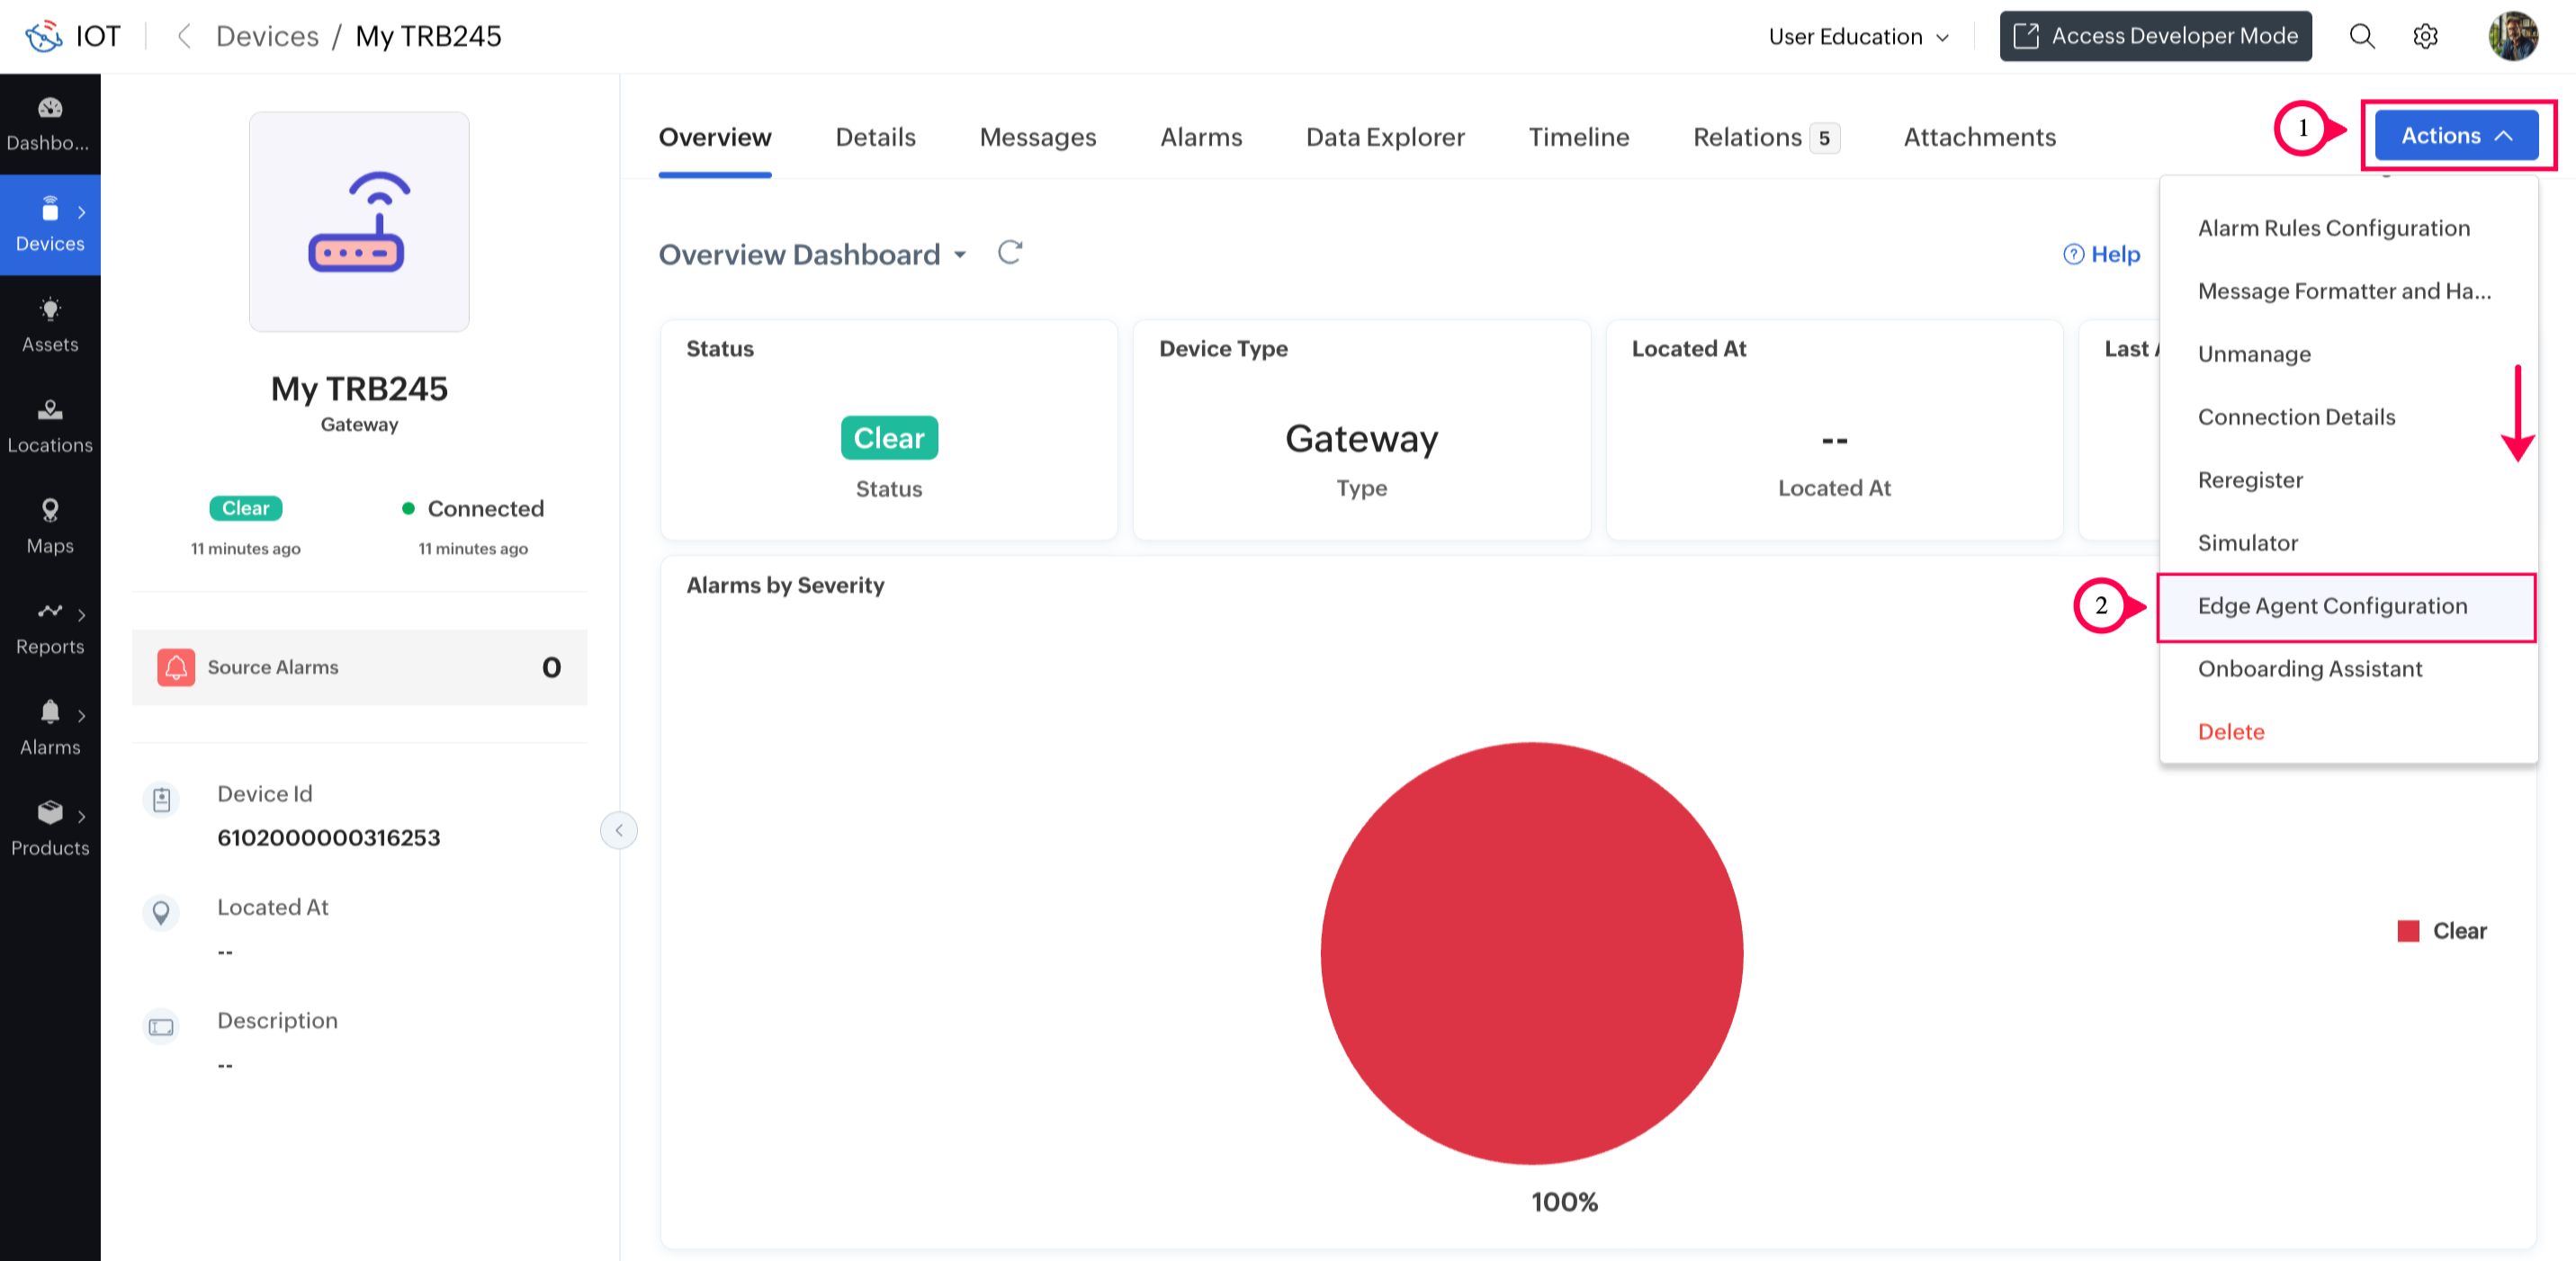Choose Delete from the Actions menu

(2230, 732)
